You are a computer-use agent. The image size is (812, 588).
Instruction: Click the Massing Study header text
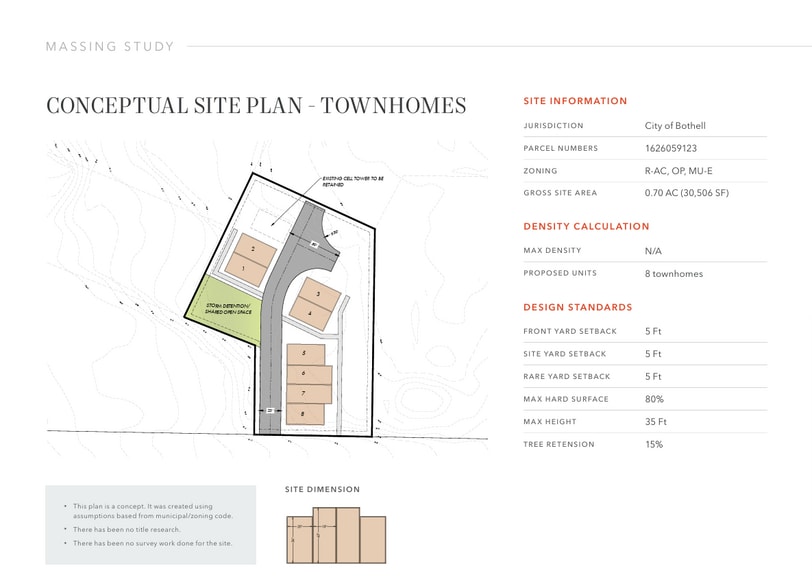[x=110, y=46]
